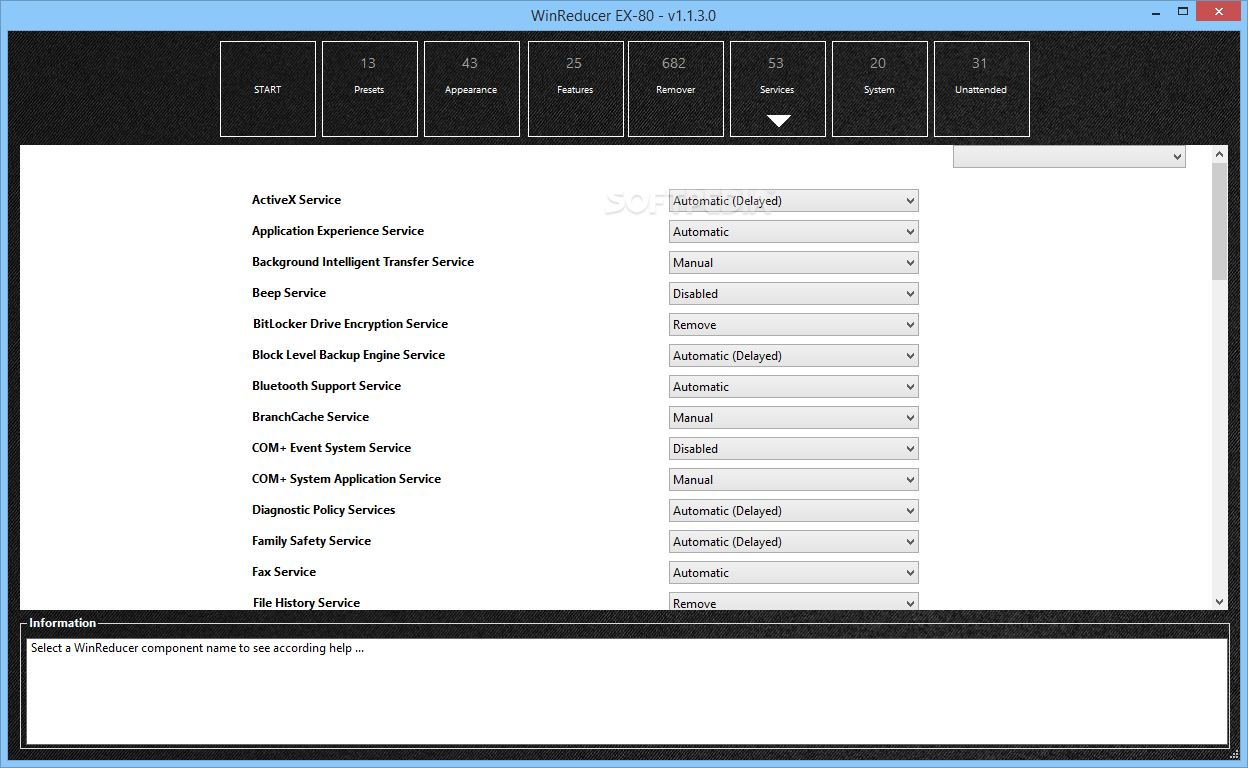Select the ActiveX Service label
The image size is (1248, 768).
pyautogui.click(x=296, y=200)
